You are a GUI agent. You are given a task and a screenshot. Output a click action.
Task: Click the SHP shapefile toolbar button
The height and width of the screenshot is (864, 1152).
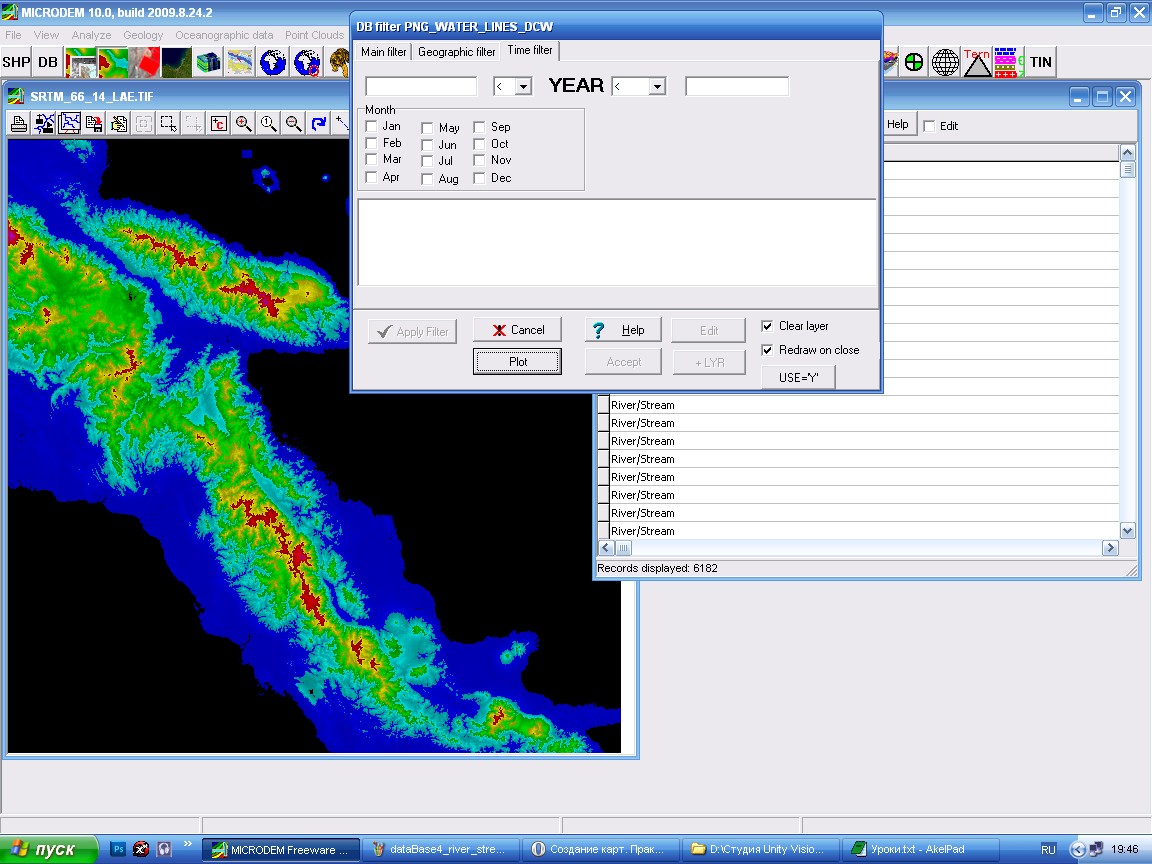click(x=16, y=62)
